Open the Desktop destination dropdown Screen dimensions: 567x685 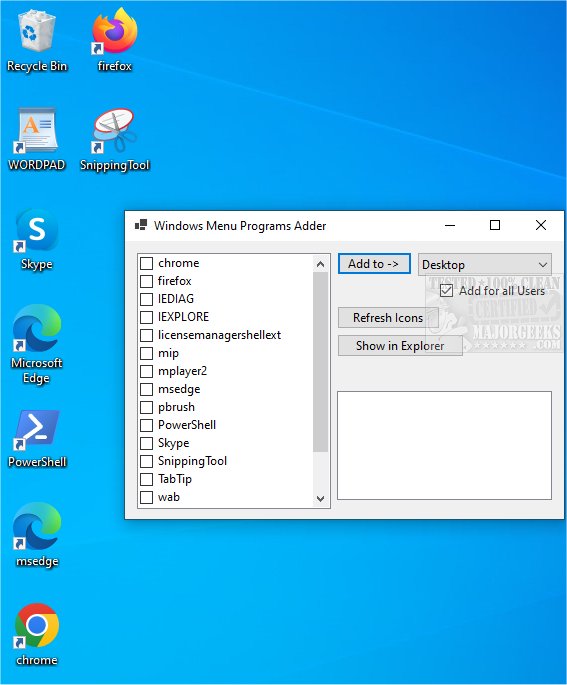coord(485,265)
